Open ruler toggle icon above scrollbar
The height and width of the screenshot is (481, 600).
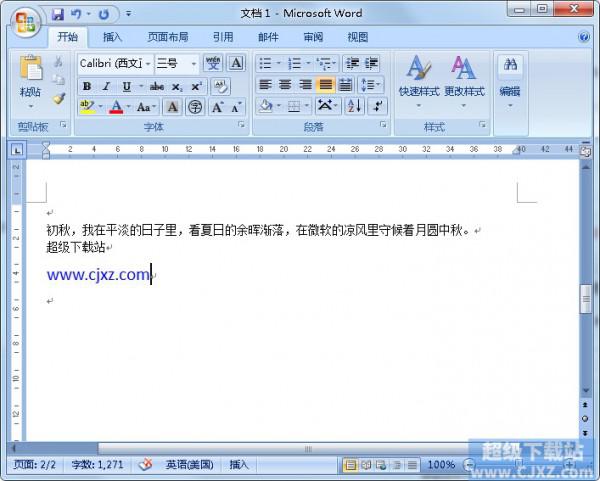tap(585, 152)
